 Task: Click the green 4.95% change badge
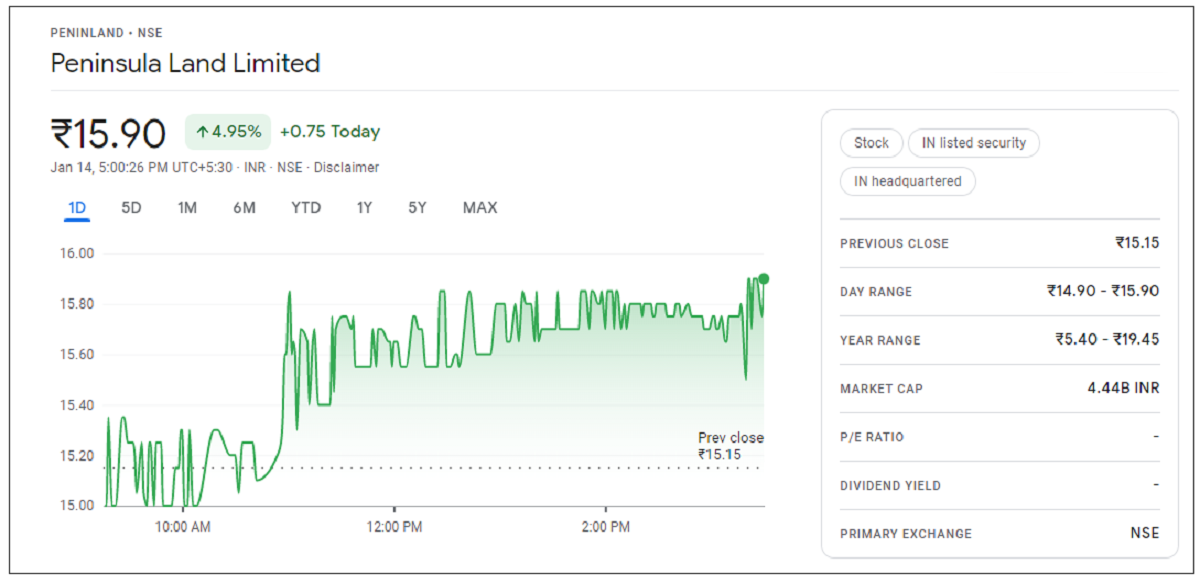point(228,131)
